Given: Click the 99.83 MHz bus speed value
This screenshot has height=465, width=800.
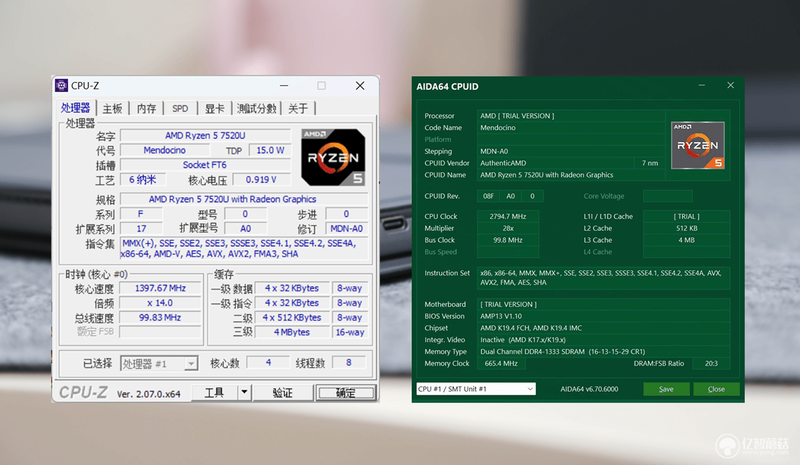Looking at the screenshot, I should point(161,317).
